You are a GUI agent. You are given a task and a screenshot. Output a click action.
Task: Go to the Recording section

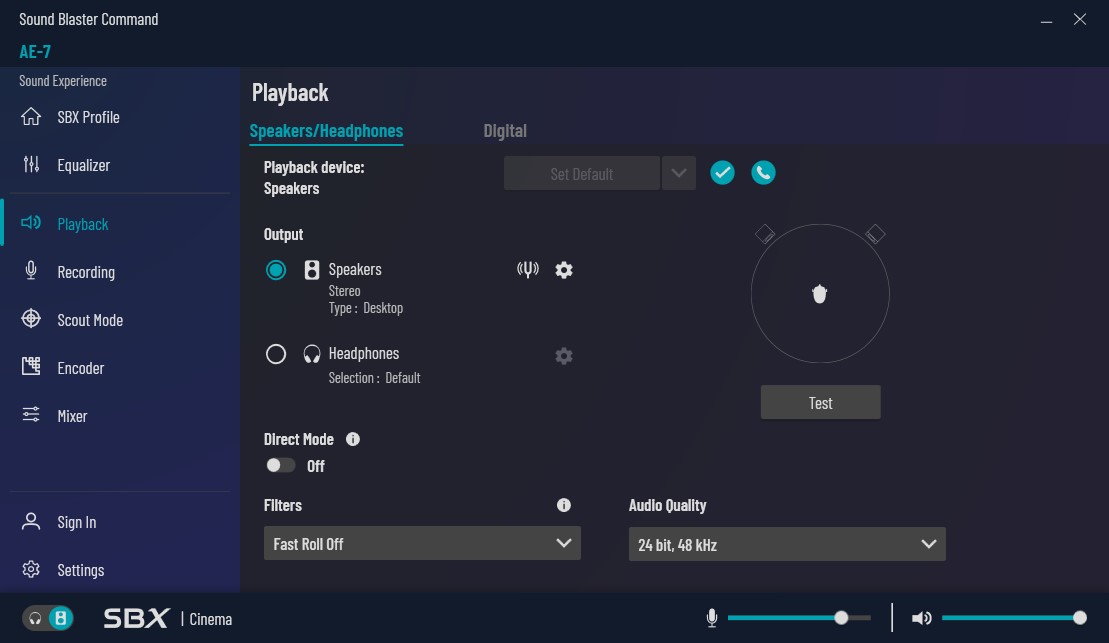coord(86,272)
